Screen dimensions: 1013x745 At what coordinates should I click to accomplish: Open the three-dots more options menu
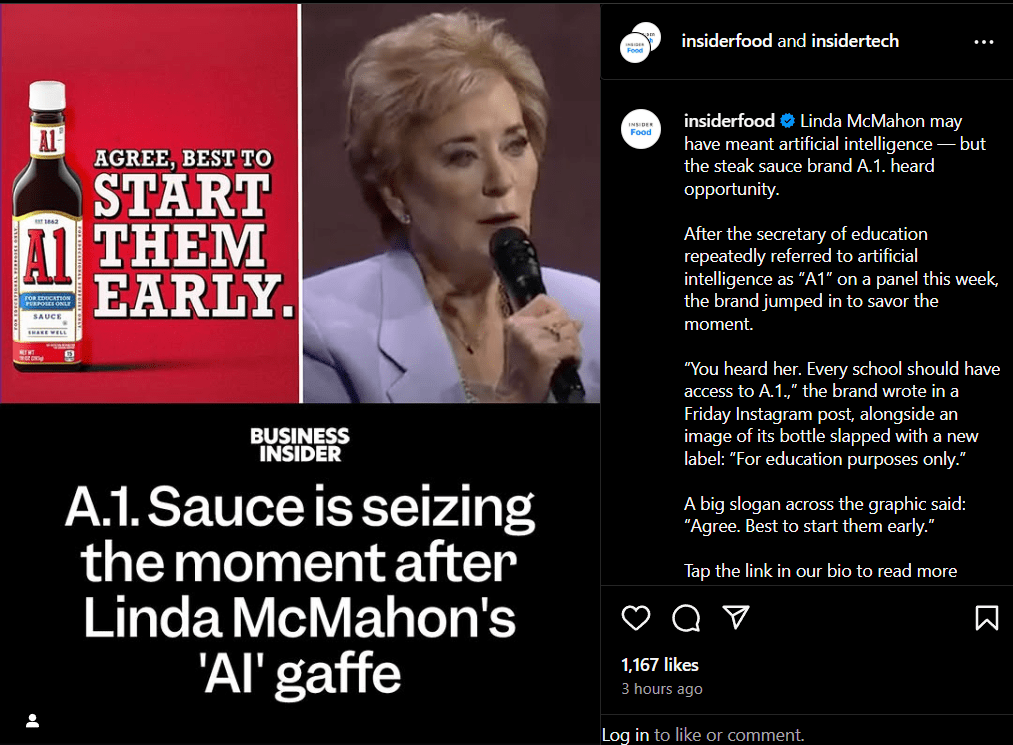pyautogui.click(x=984, y=42)
